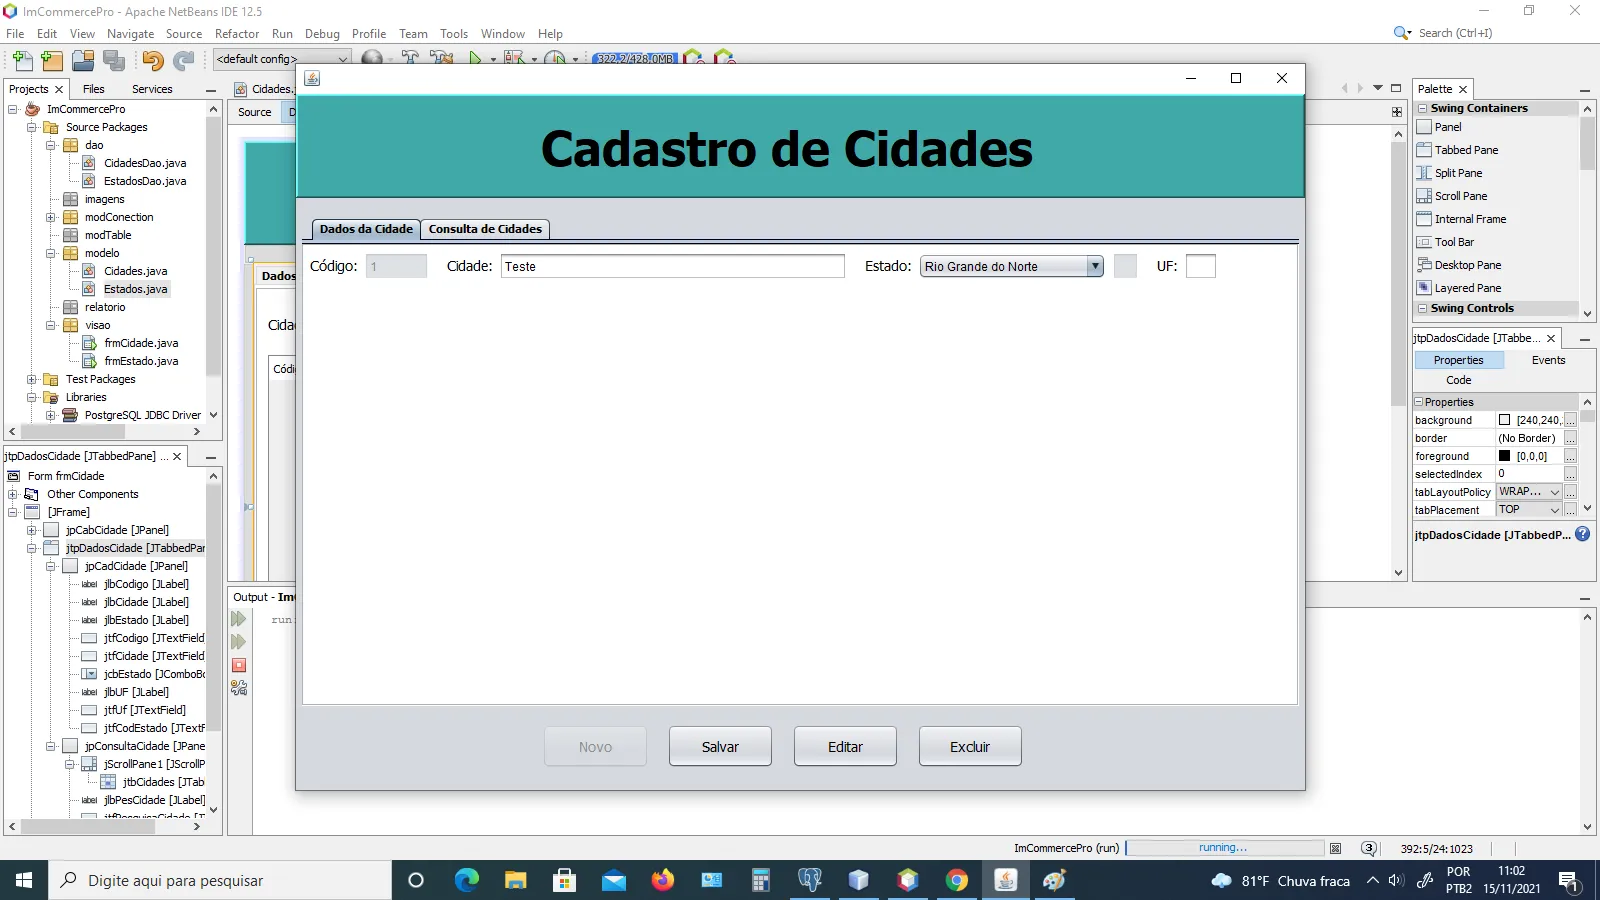Collapse the modelo package node

tap(50, 253)
